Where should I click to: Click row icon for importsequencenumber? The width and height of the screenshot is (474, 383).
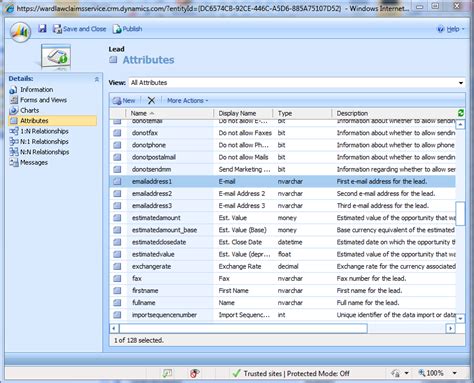pos(117,315)
